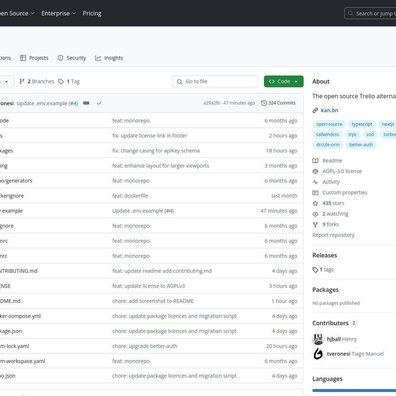Click tveronesi contributor avatar
The height and width of the screenshot is (396, 396).
click(318, 354)
